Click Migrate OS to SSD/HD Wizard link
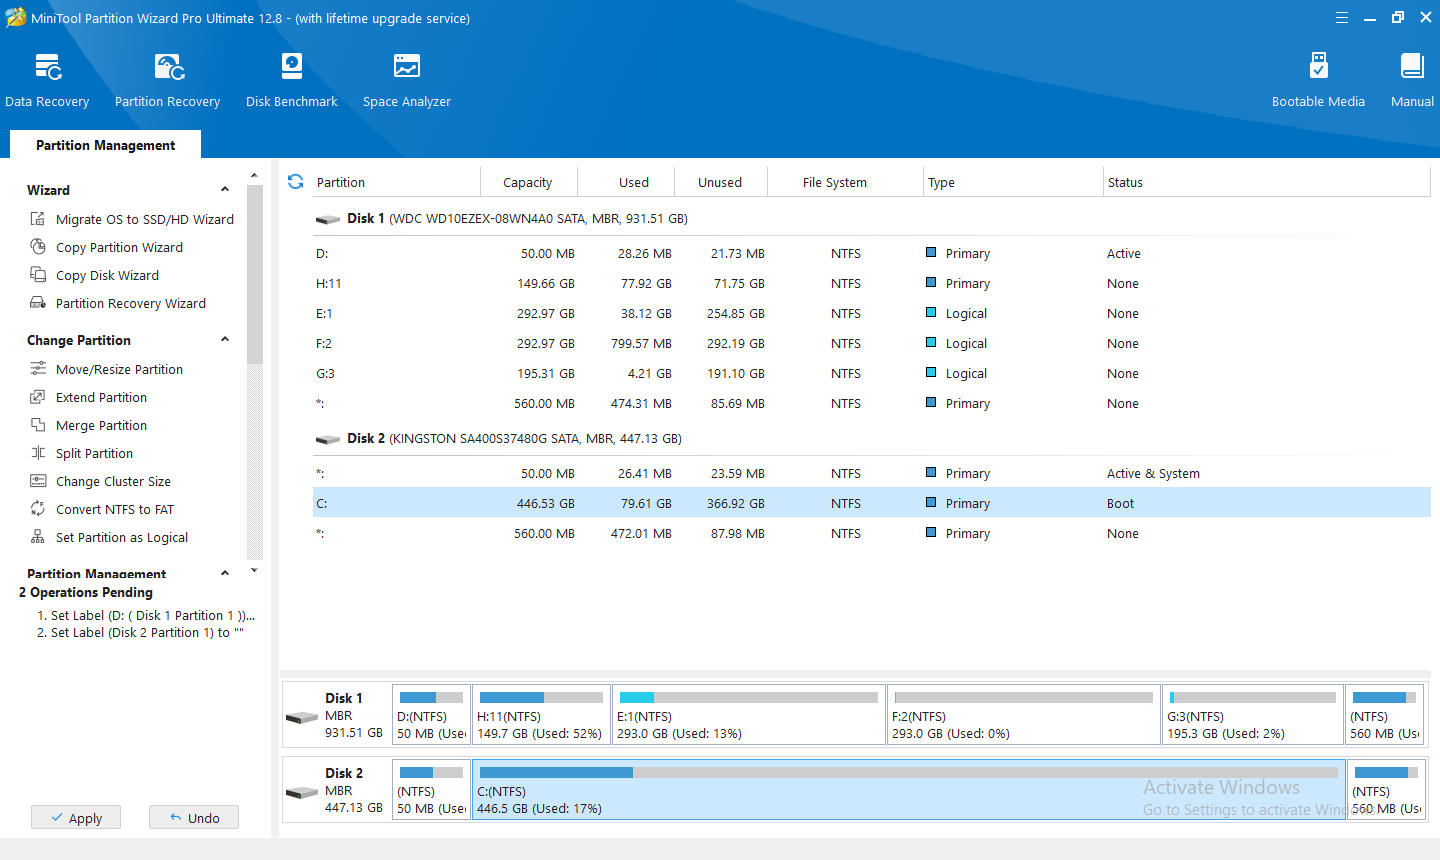Image resolution: width=1440 pixels, height=860 pixels. [x=145, y=219]
